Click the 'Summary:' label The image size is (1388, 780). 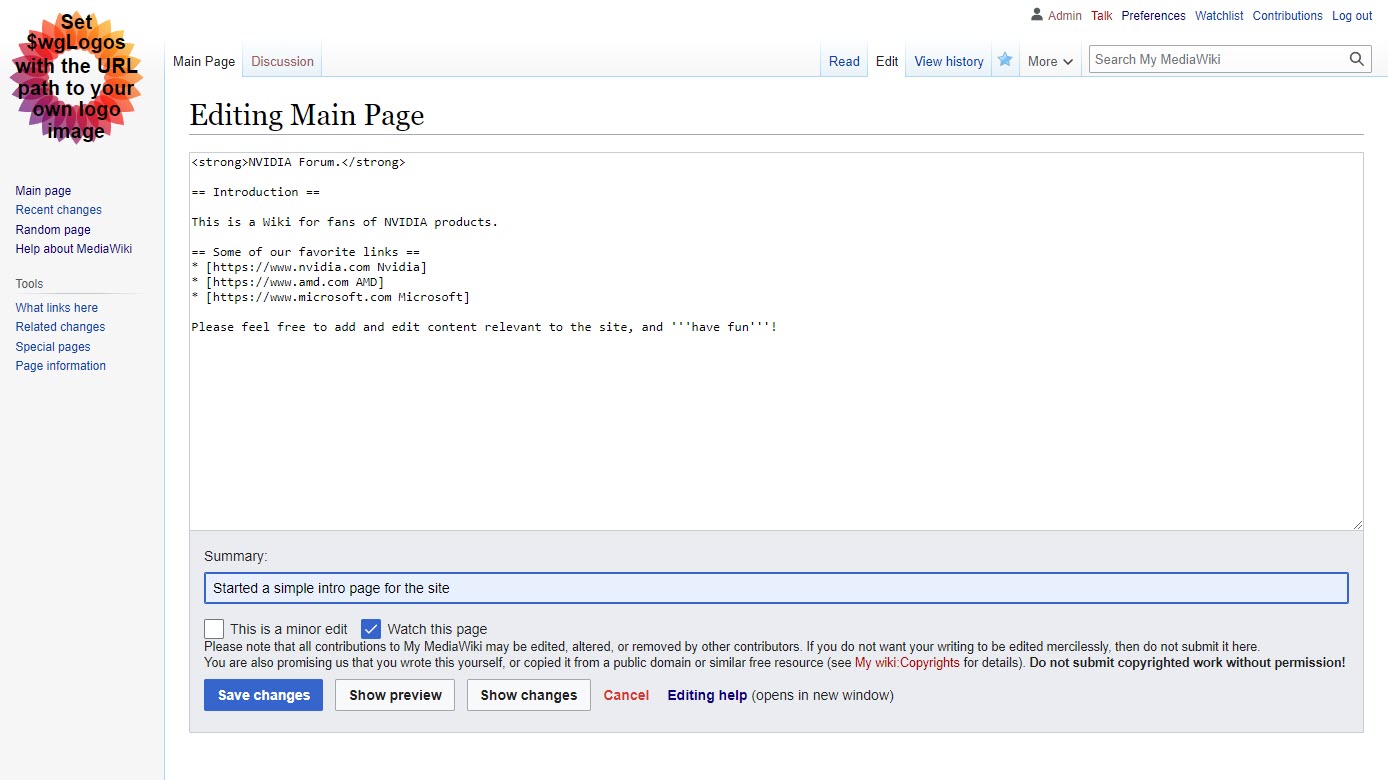(236, 556)
